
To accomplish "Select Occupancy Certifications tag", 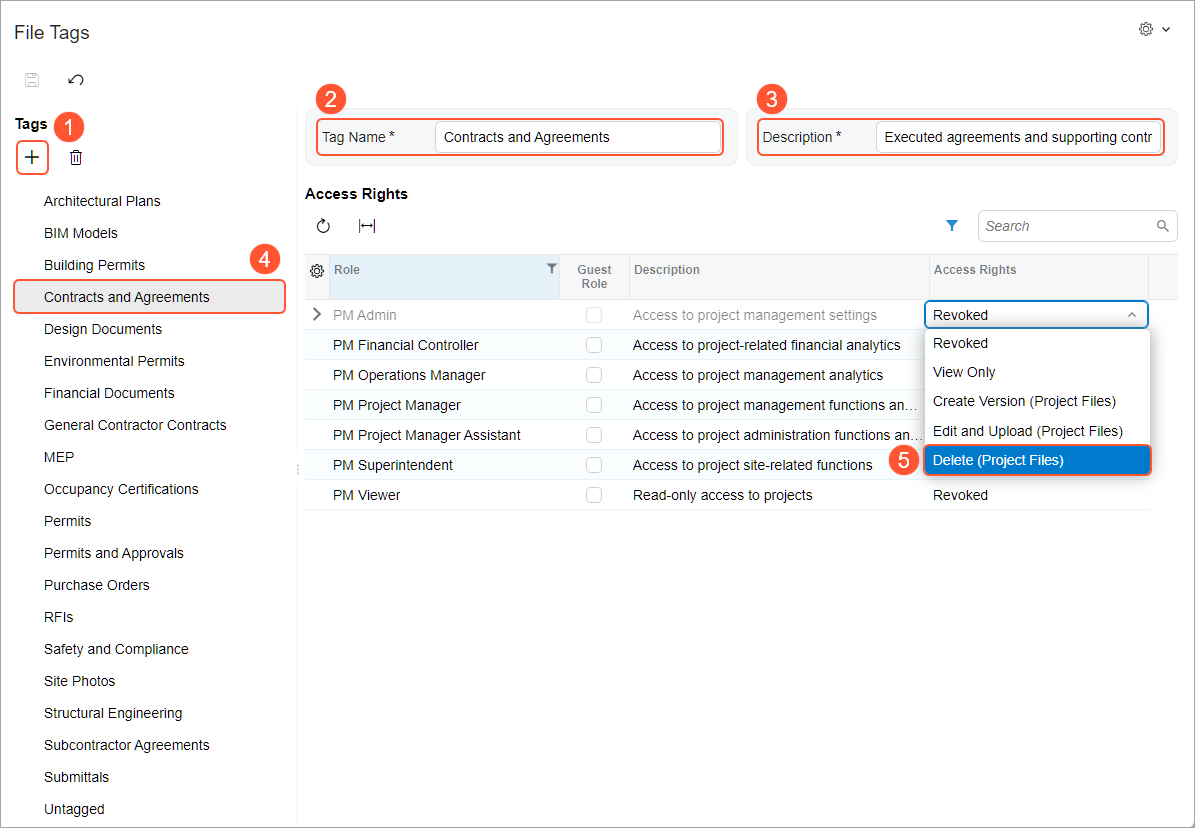I will 121,489.
